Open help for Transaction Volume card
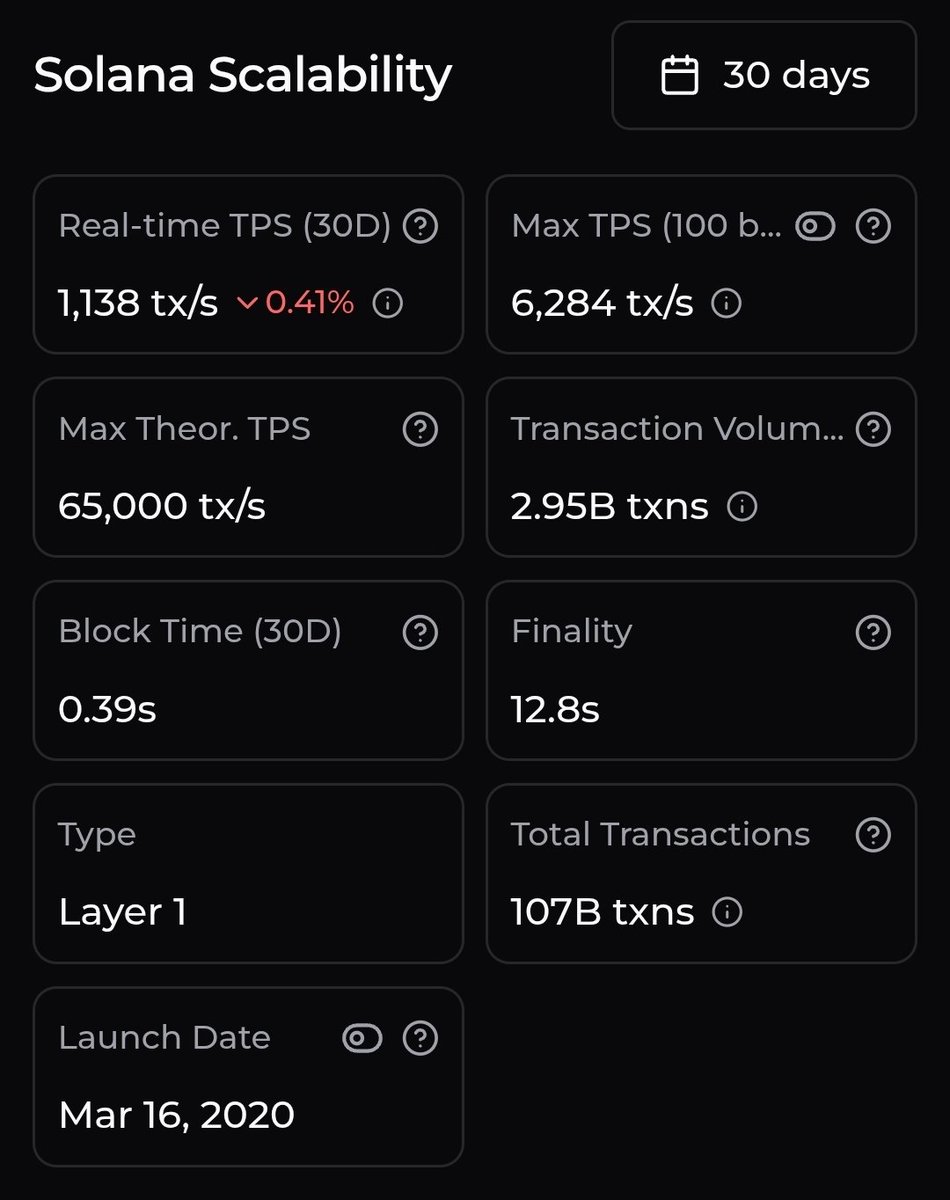 [874, 430]
